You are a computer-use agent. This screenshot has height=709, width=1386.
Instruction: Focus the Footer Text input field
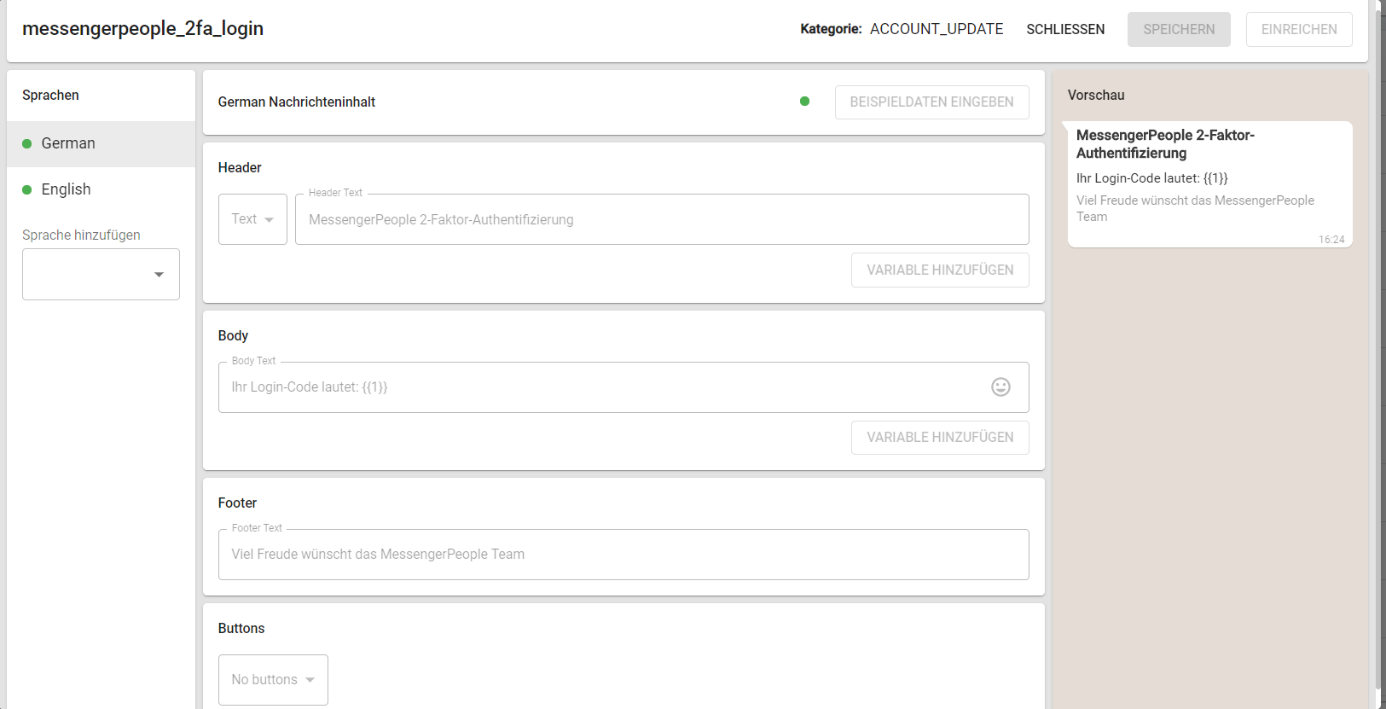click(x=623, y=554)
